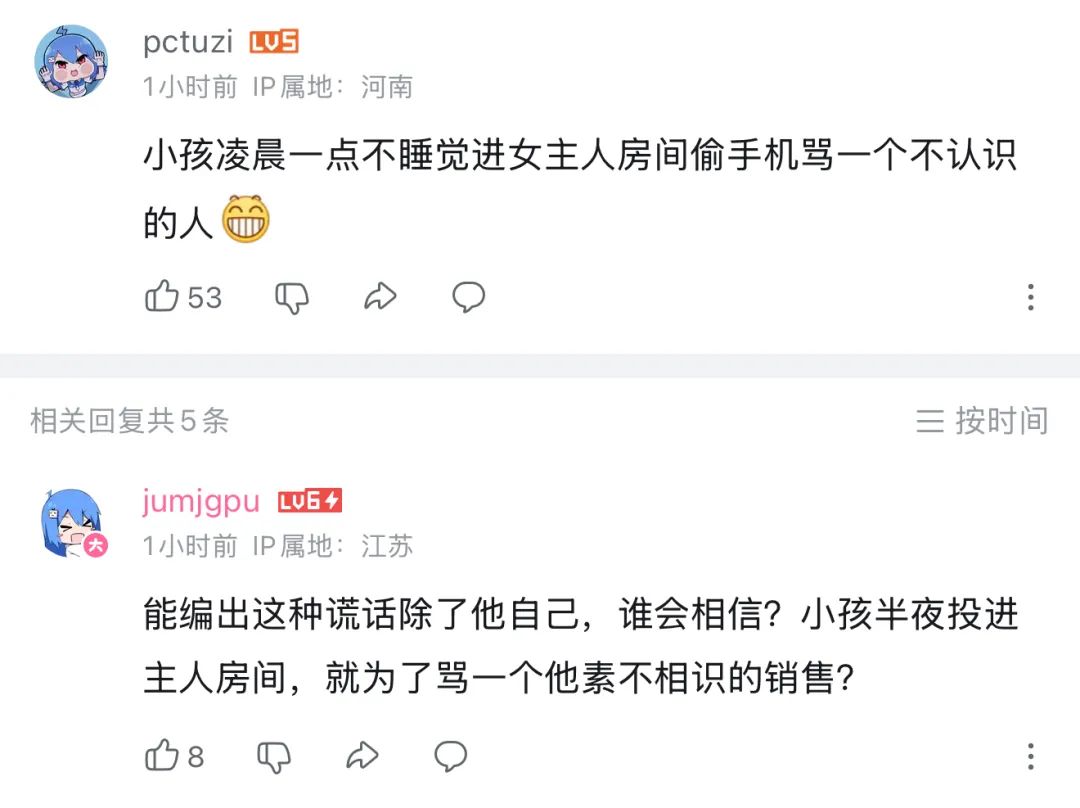Open pctuzi username link
Viewport: 1080px width, 808px height.
tap(188, 42)
